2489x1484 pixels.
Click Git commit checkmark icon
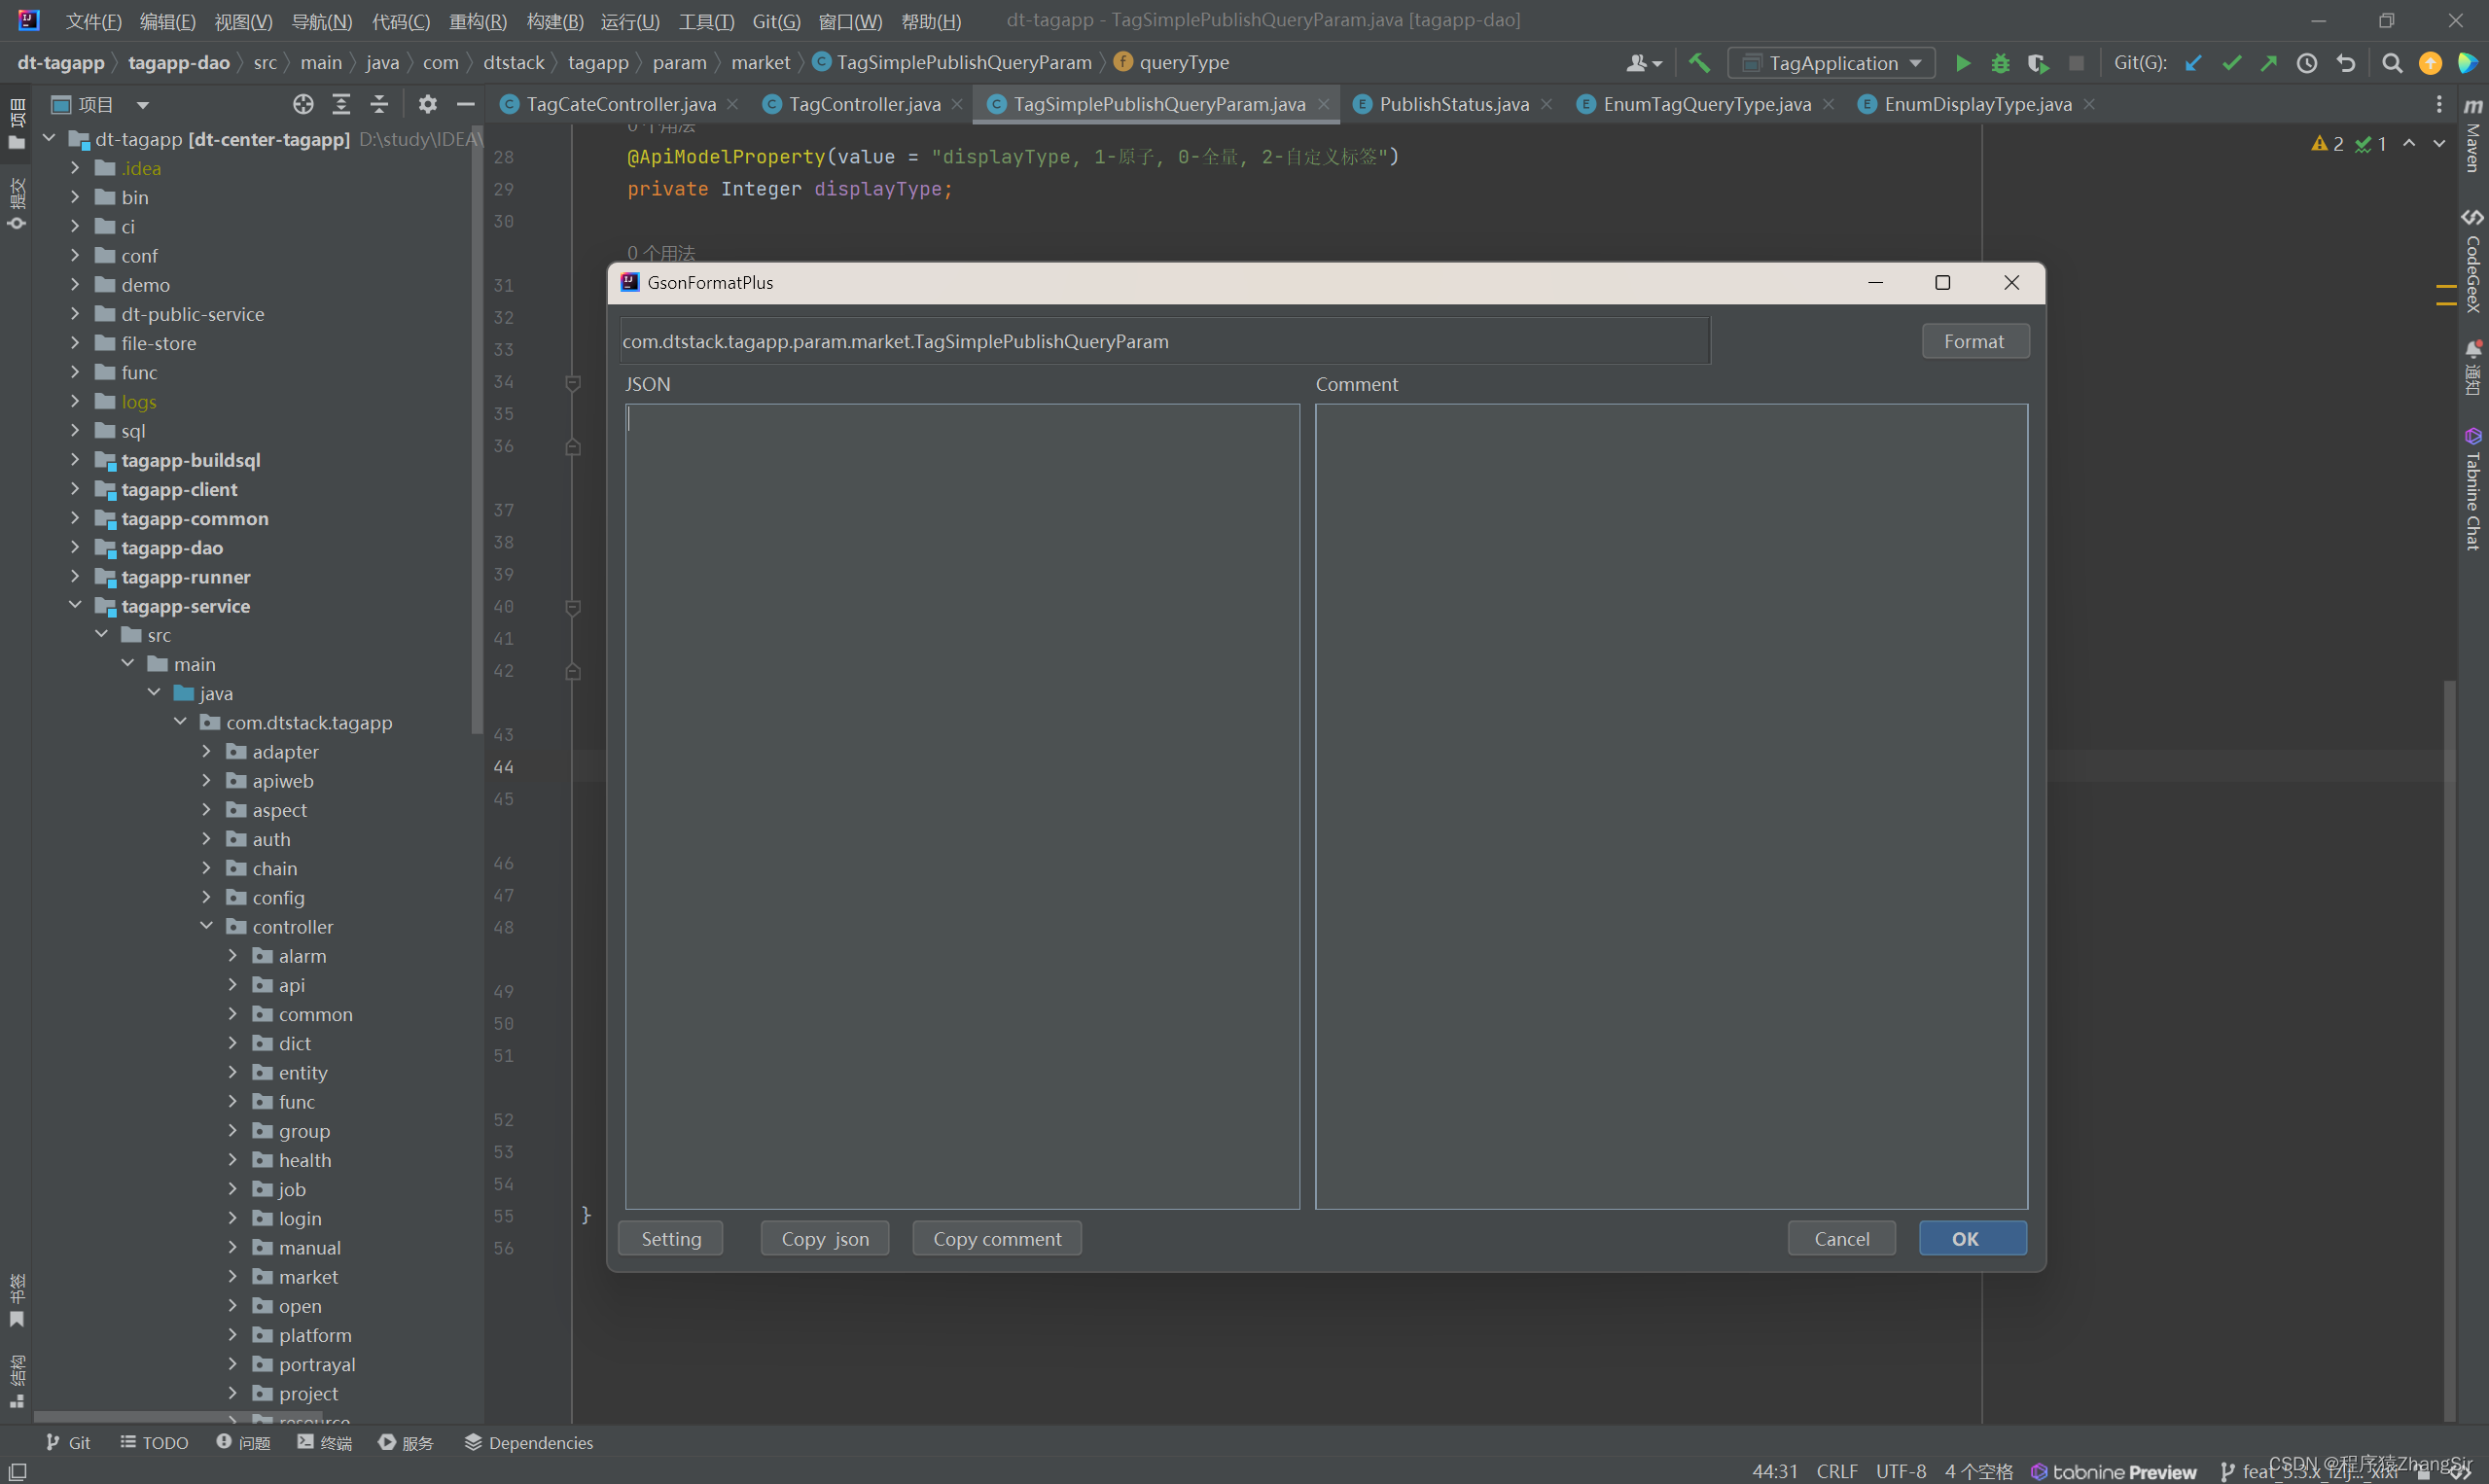(x=2231, y=63)
